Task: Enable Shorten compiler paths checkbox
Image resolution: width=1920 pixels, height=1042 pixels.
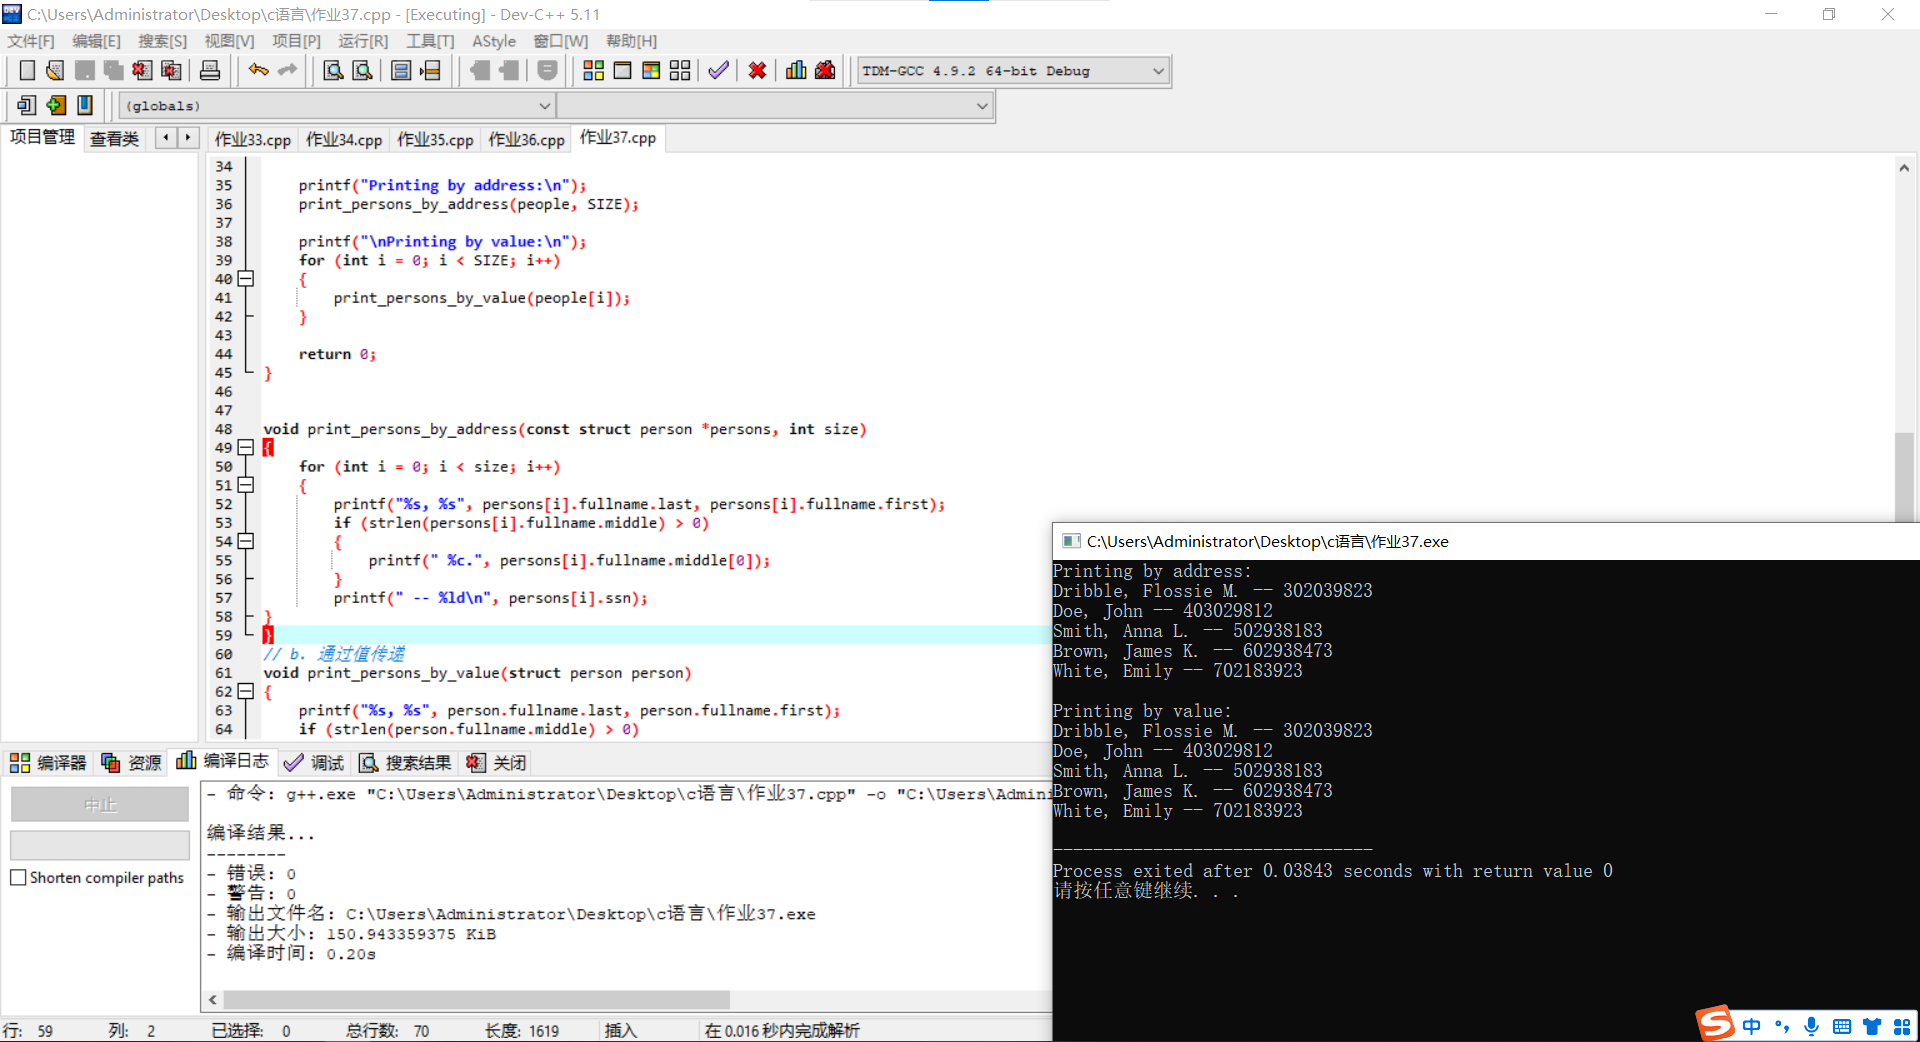Action: 18,877
